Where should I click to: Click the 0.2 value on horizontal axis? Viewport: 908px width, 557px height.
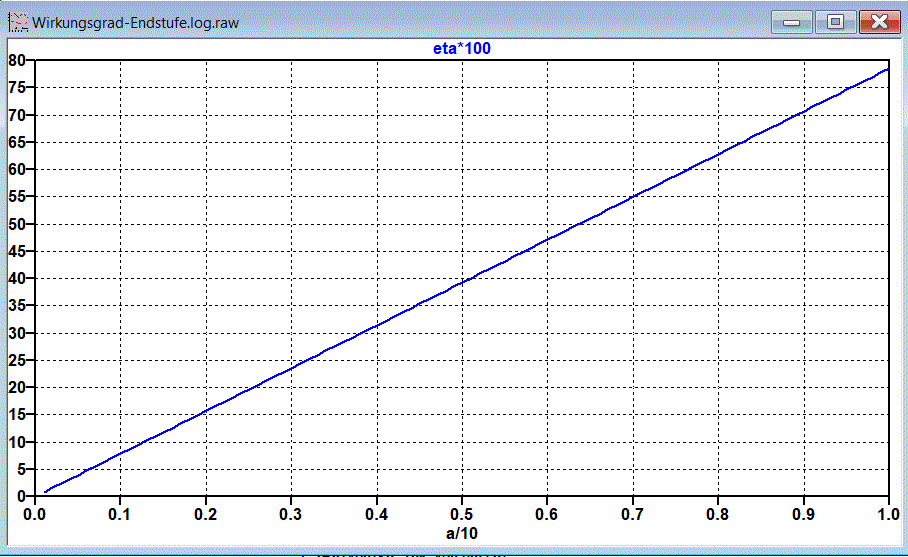point(206,514)
